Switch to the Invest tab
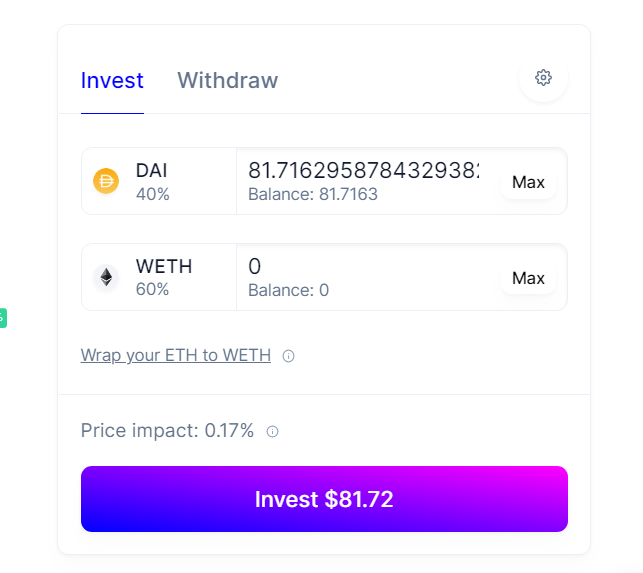Image resolution: width=643 pixels, height=573 pixels. tap(112, 80)
